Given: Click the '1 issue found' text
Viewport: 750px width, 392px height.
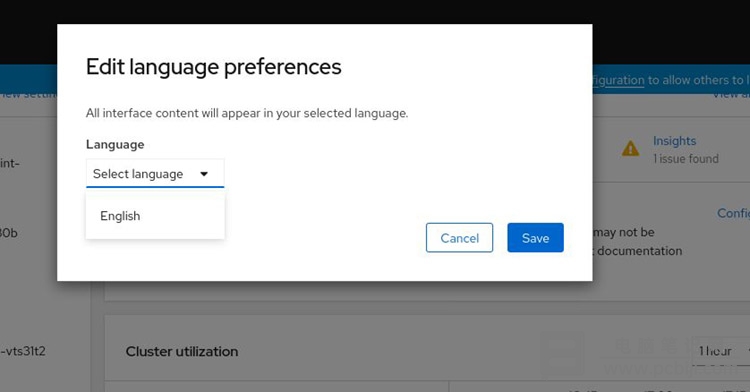Looking at the screenshot, I should pos(686,159).
